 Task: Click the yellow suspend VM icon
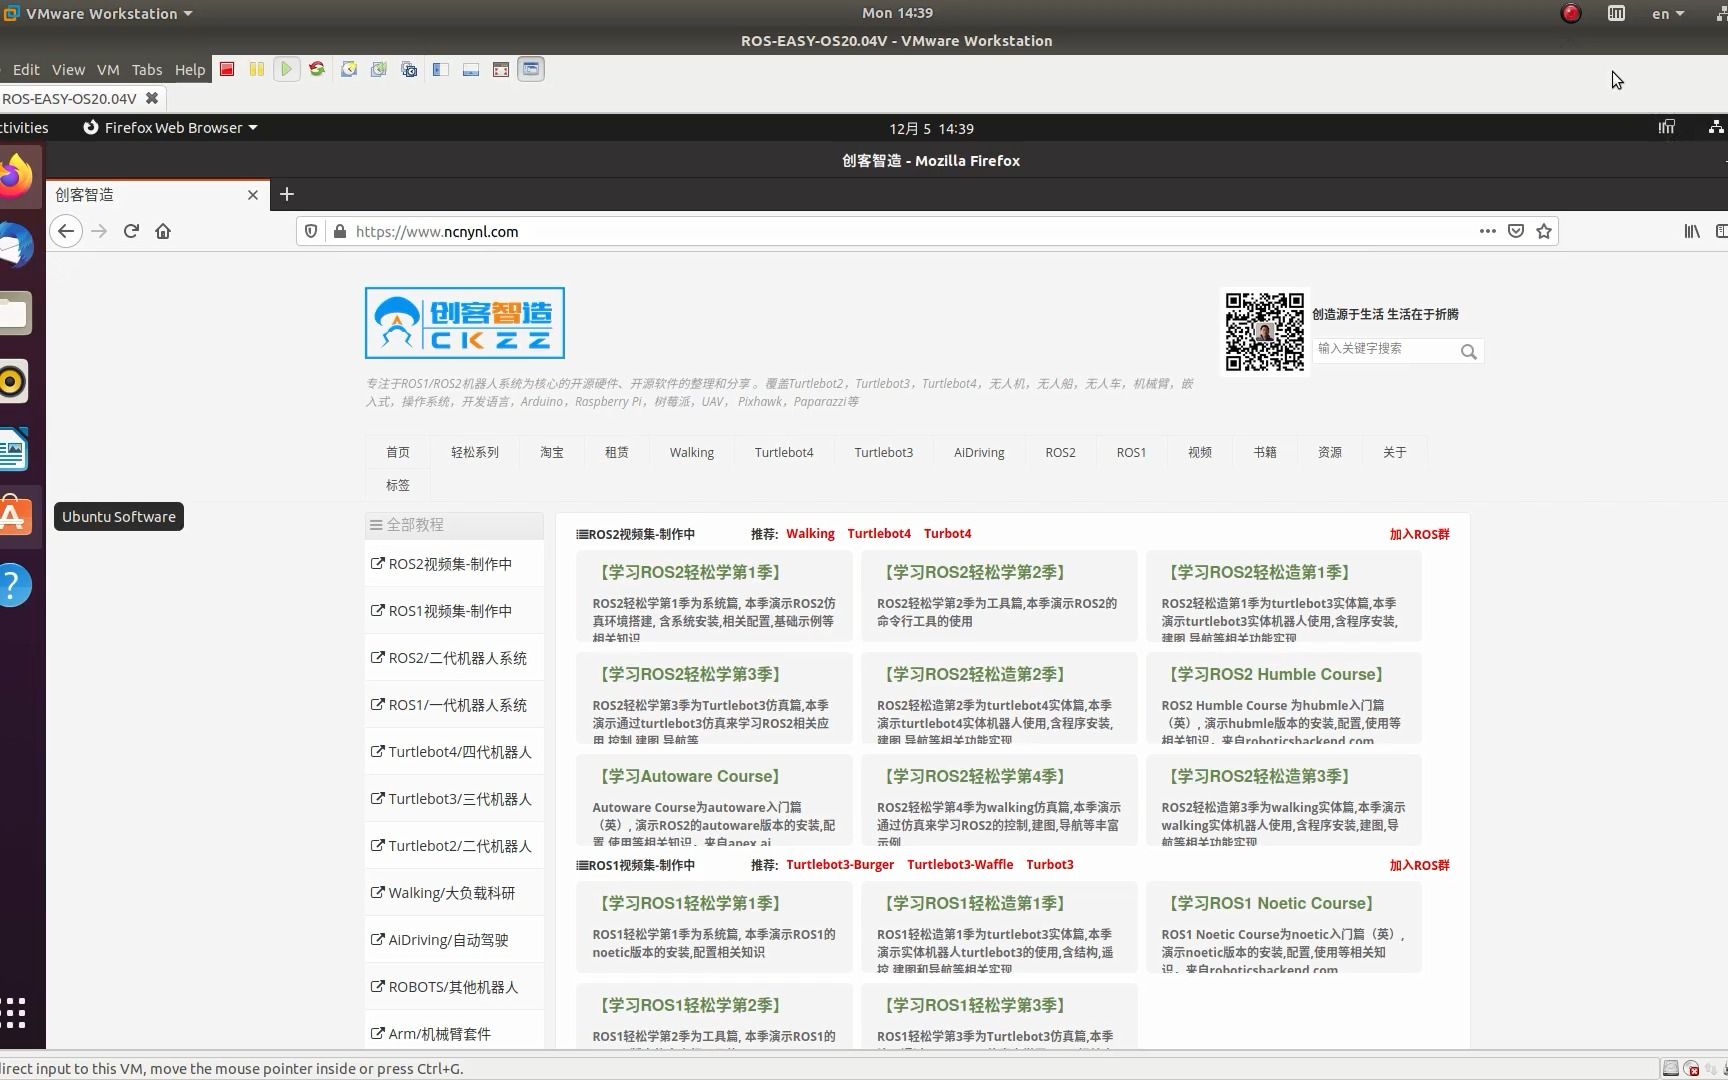pyautogui.click(x=257, y=69)
